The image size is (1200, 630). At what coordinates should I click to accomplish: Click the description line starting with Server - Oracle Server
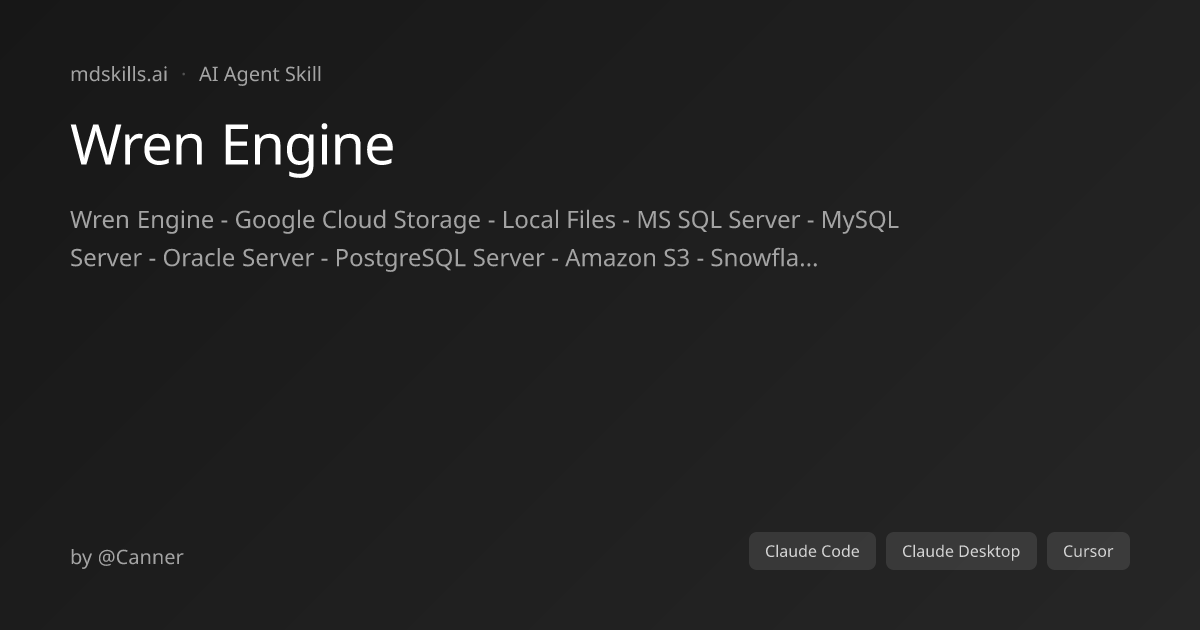[444, 258]
